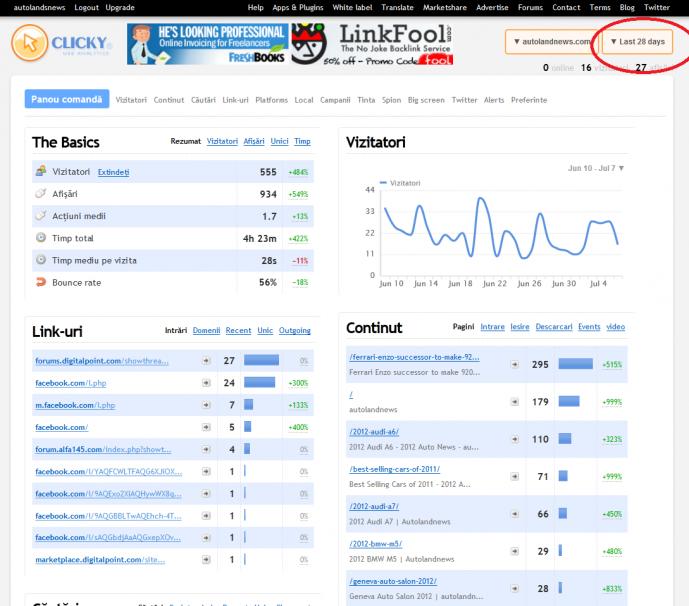Open the forums.digitalpoint.com/showthrea... link
Viewport: 689px width, 606px height.
point(102,361)
